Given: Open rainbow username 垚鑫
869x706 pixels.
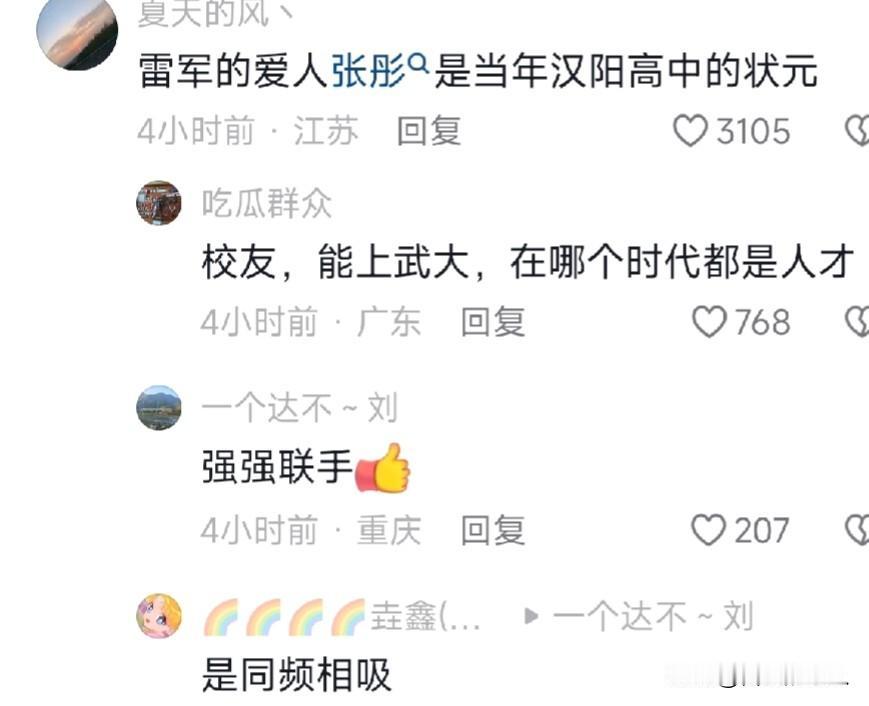Looking at the screenshot, I should pos(342,616).
